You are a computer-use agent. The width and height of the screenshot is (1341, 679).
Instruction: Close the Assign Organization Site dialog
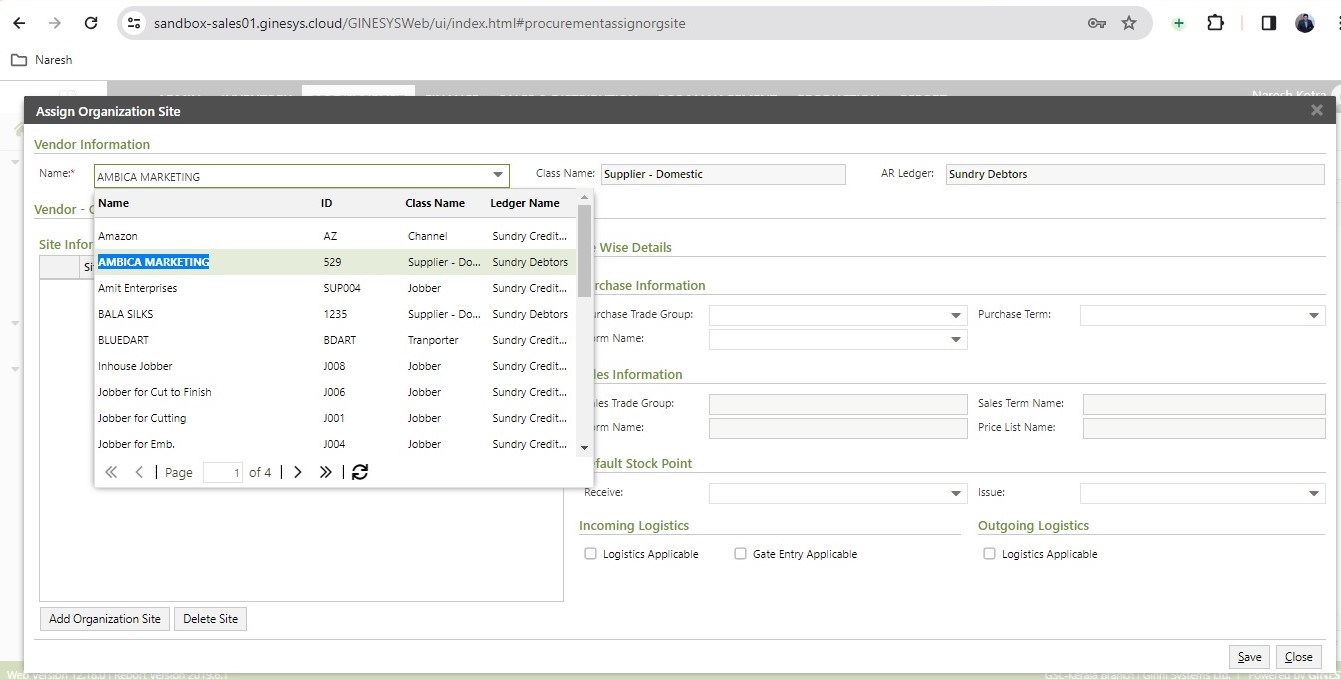(x=1317, y=111)
